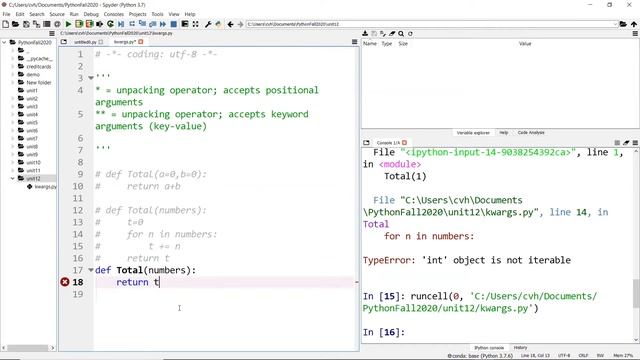Fold the Total function at line 17

click(91, 270)
